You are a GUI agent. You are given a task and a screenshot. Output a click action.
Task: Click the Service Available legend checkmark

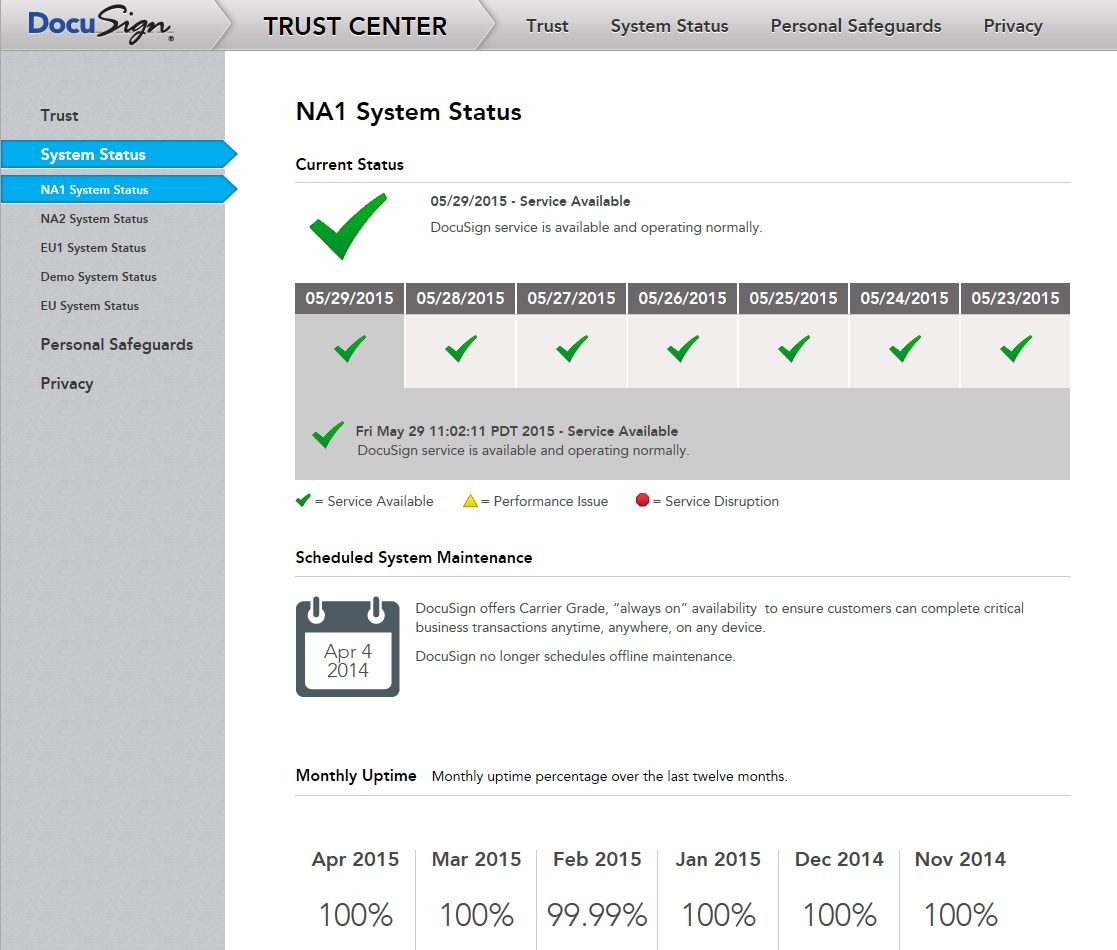[x=303, y=501]
